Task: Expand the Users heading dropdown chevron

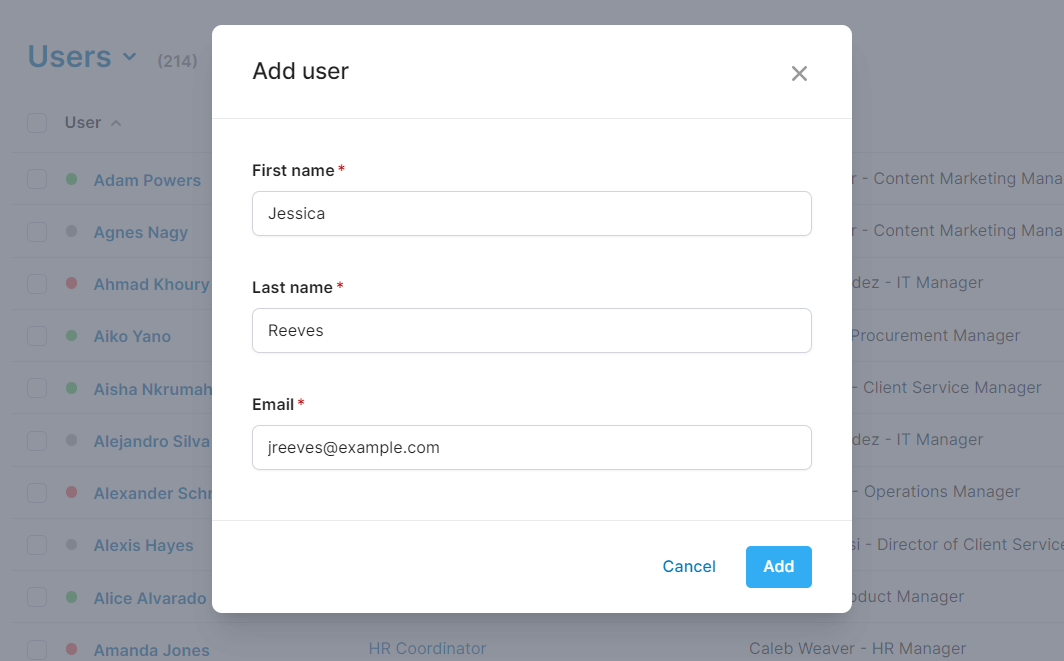Action: coord(129,57)
